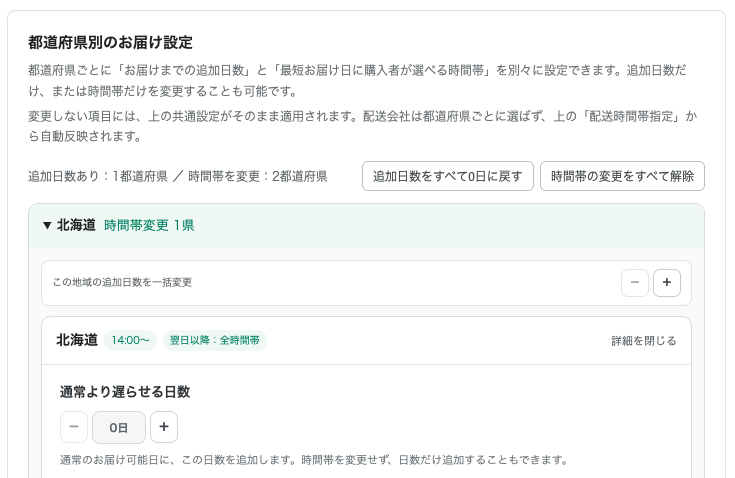Click 追加日数をすべて0日に戻す button
The height and width of the screenshot is (478, 735).
[448, 176]
